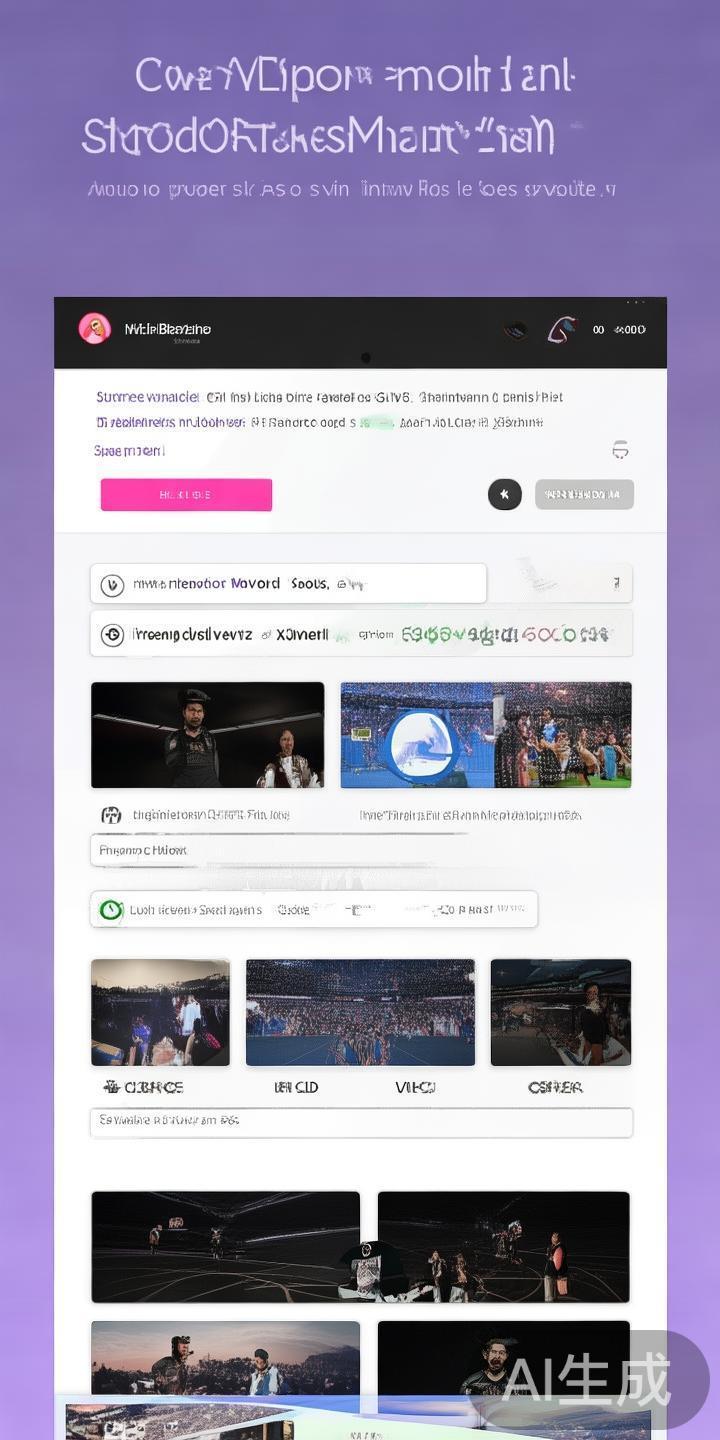Open the wide crowd stadium thumbnail in the middle row
This screenshot has width=720, height=1440.
(x=360, y=1012)
